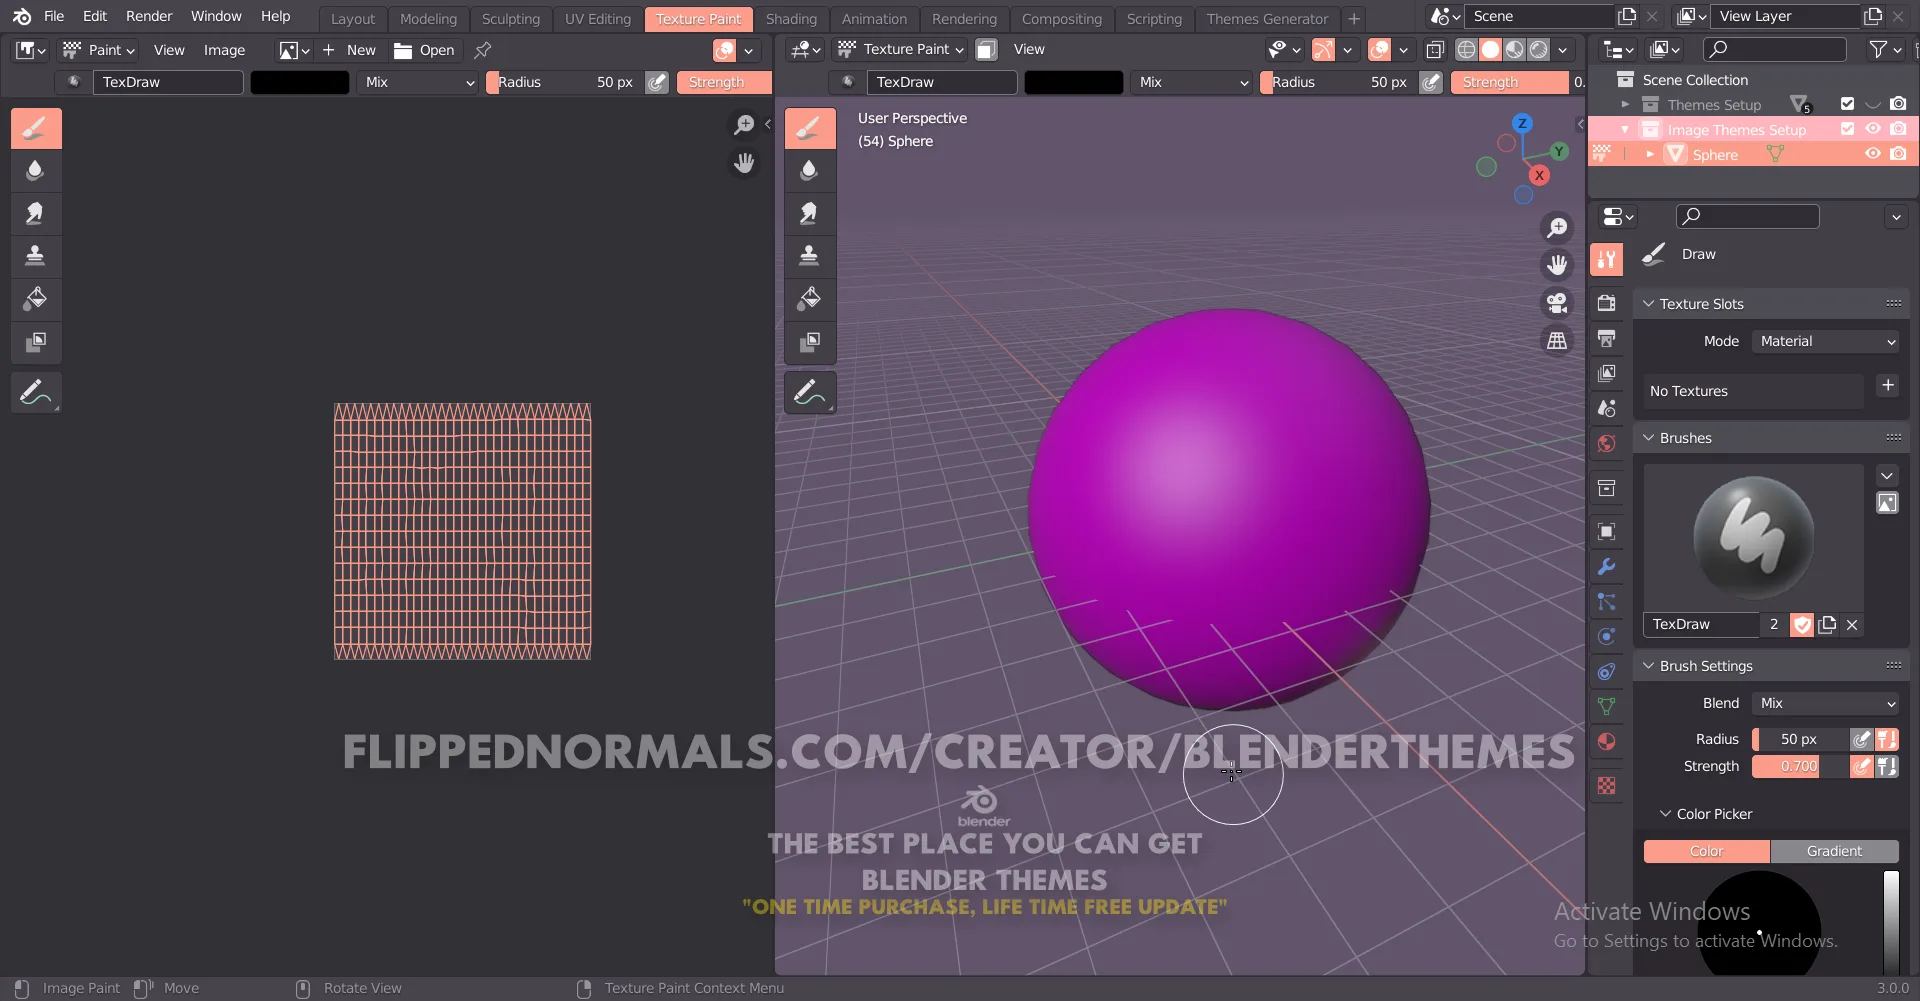Screen dimensions: 1920x1001
Task: Select the Soften brush in the toolbar
Action: tap(36, 170)
